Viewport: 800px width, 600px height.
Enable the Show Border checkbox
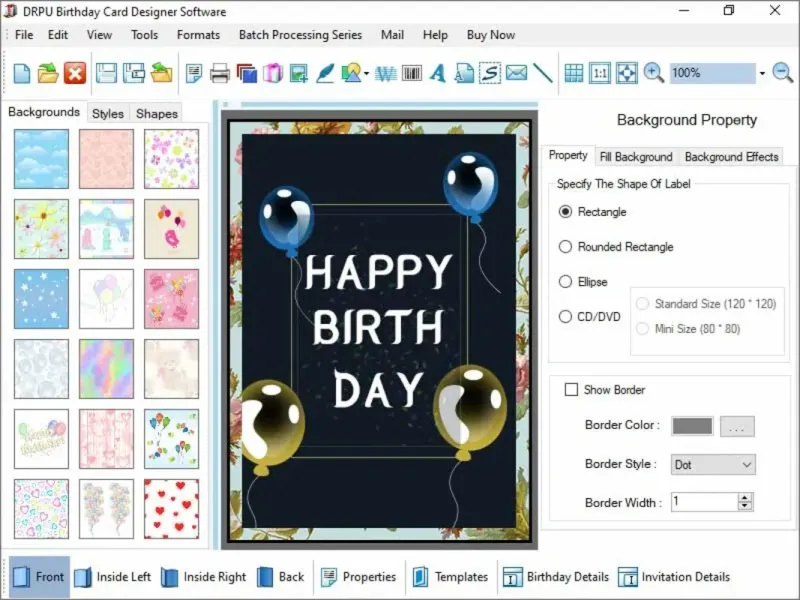pos(571,390)
